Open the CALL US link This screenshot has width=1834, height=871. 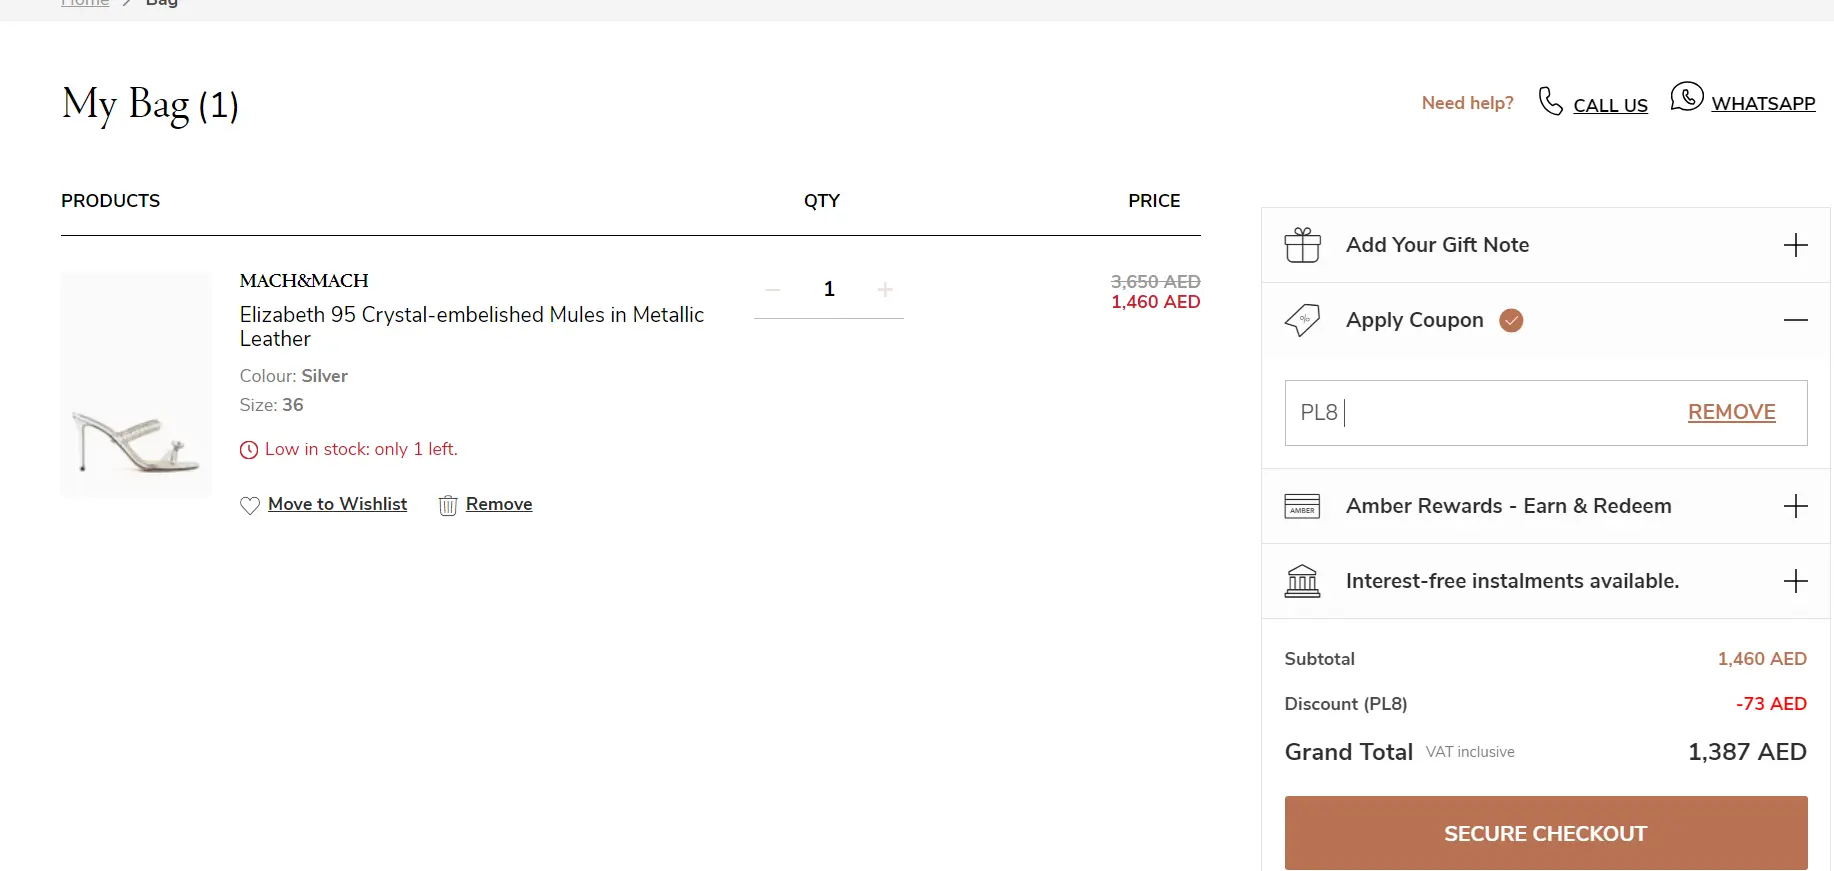pos(1610,105)
